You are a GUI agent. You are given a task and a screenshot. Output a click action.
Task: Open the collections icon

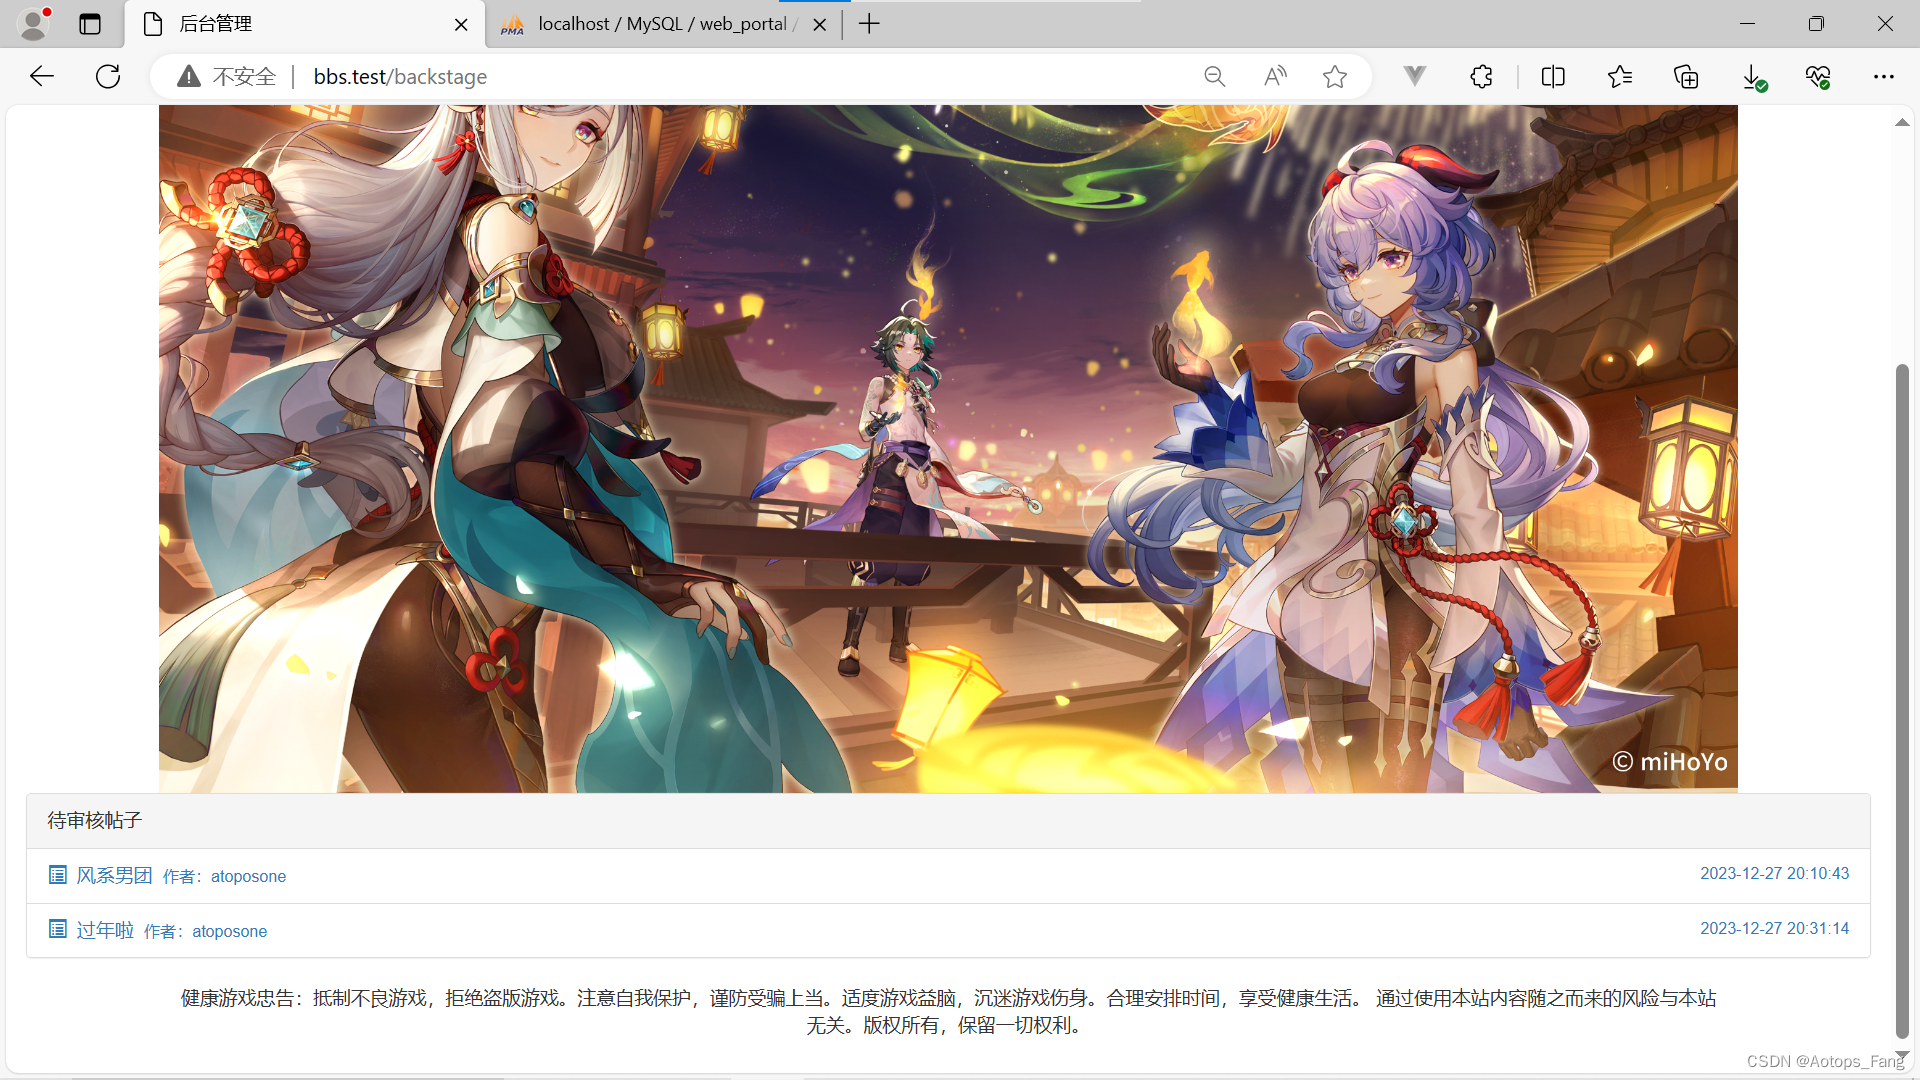click(x=1686, y=77)
